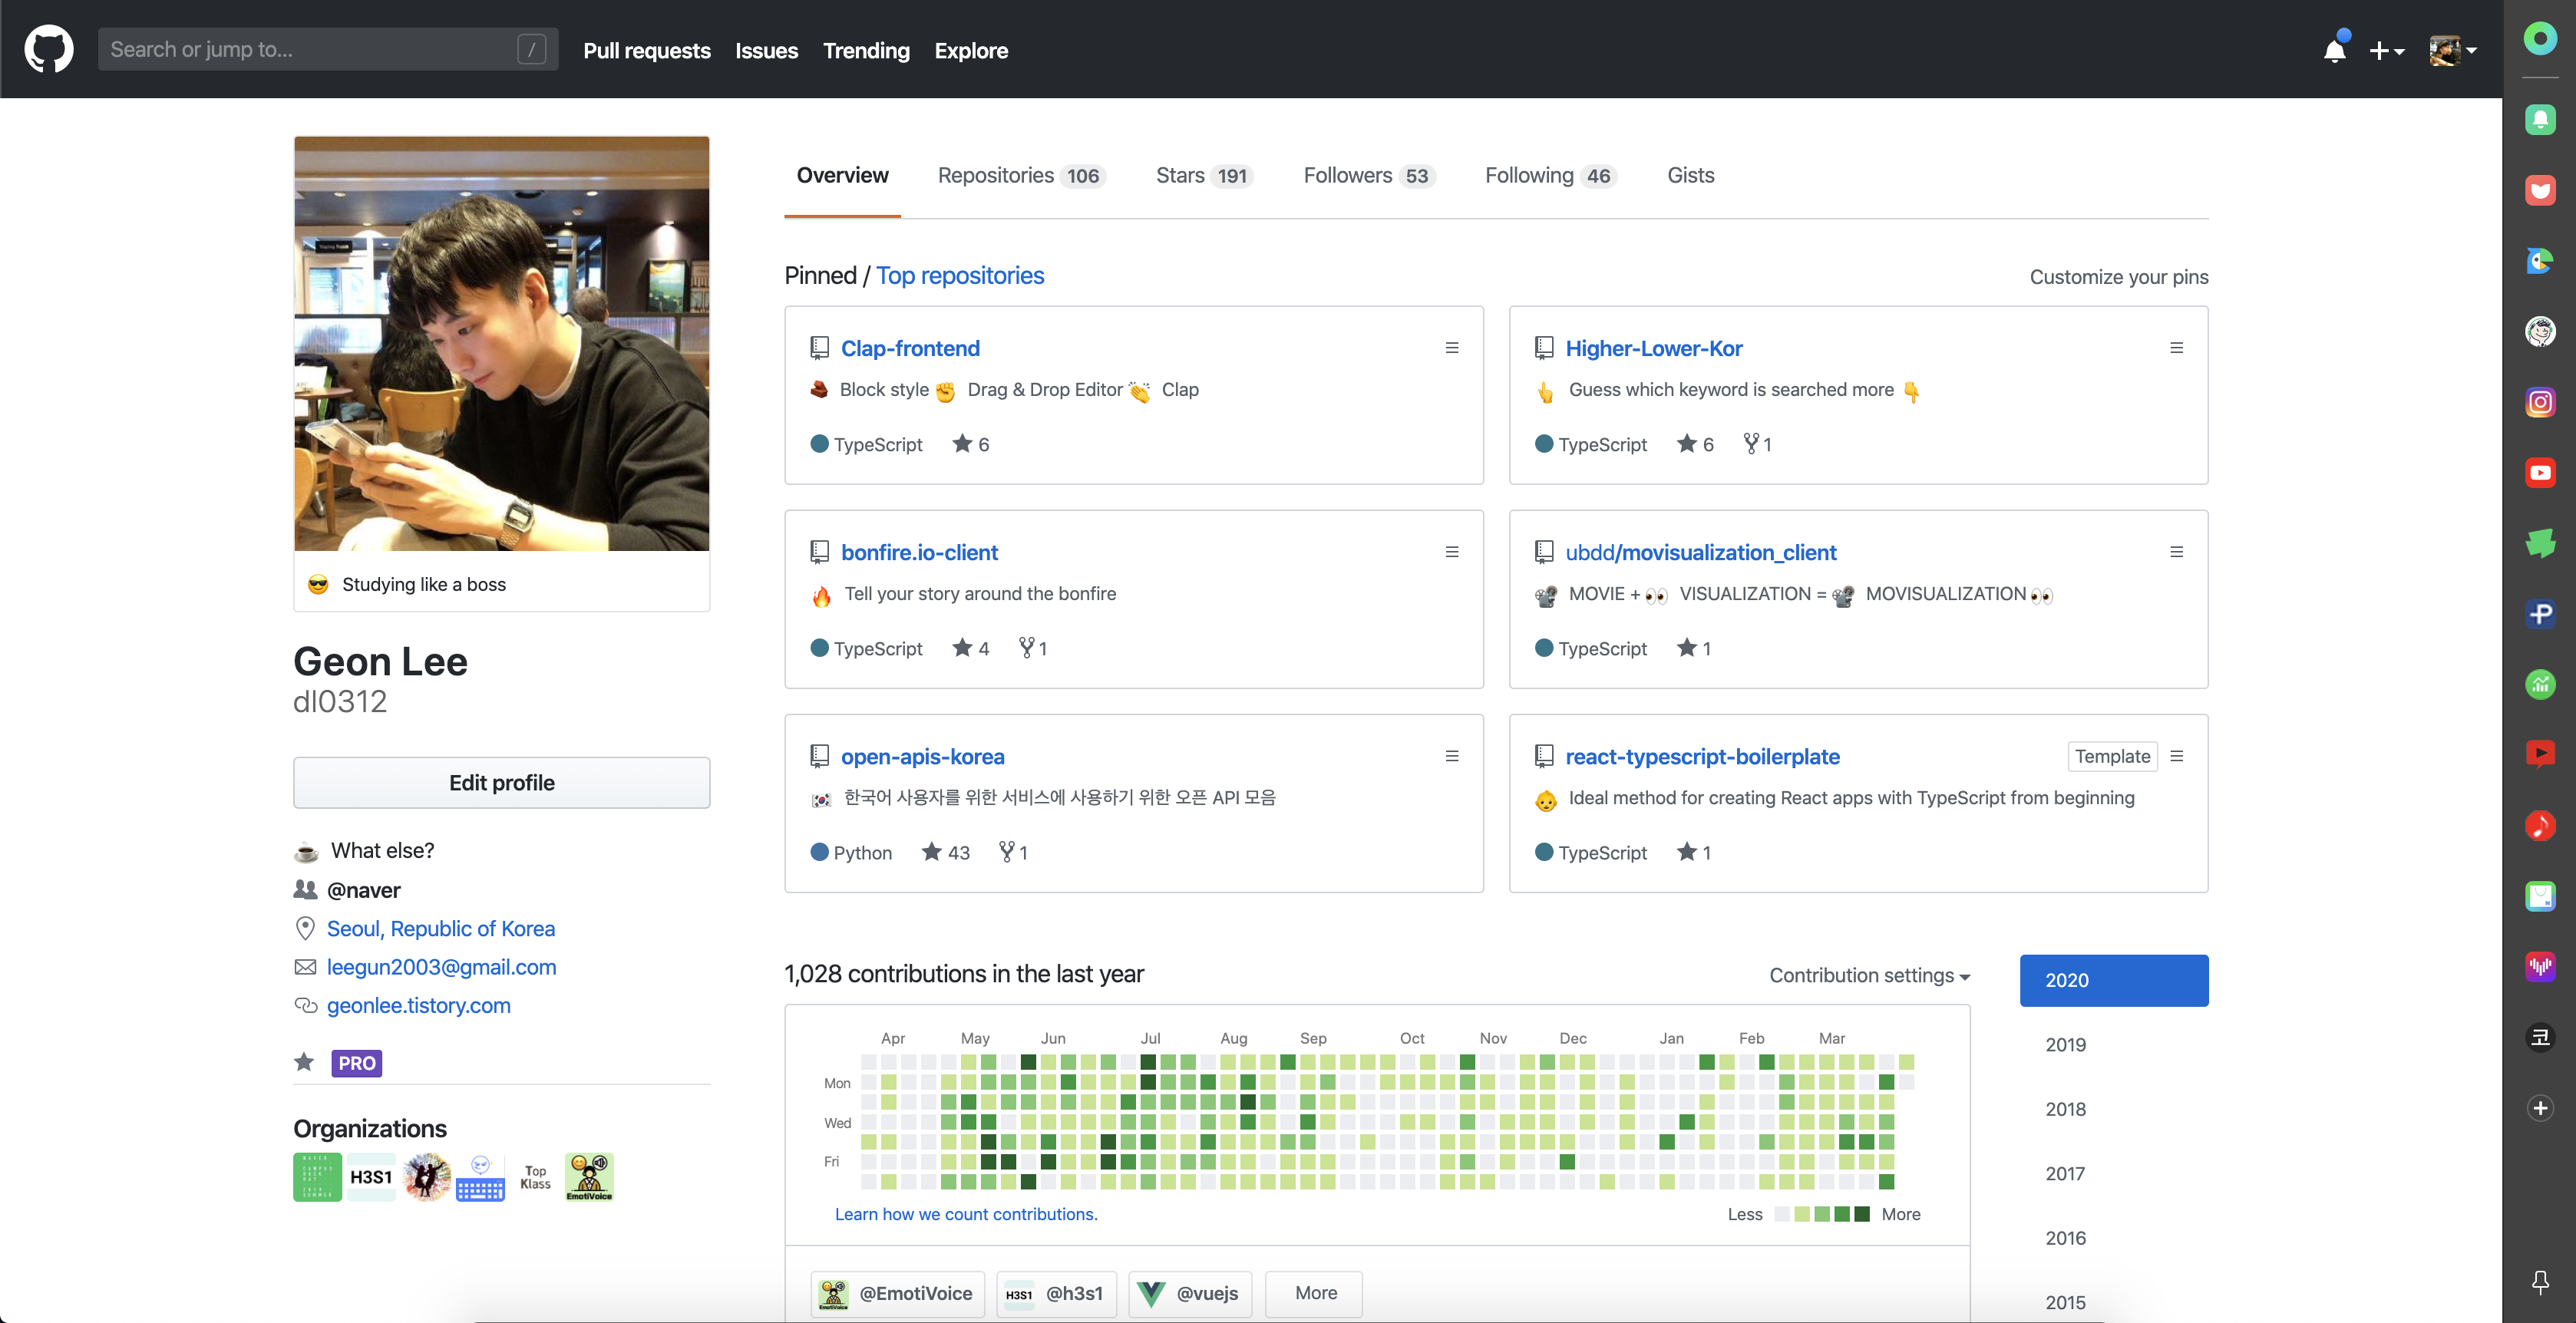This screenshot has height=1323, width=2576.
Task: Click the add plus circle in the sidebar
Action: [2539, 1107]
